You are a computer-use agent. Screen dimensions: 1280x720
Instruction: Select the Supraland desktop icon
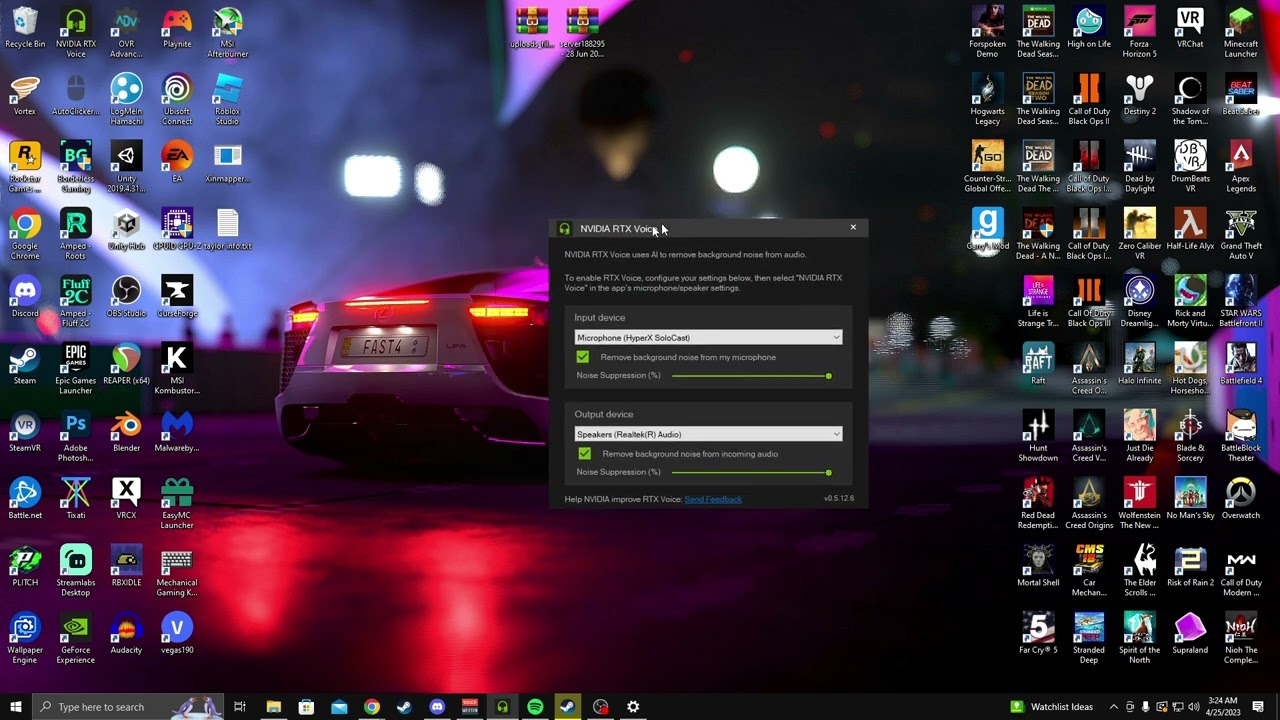tap(1190, 633)
